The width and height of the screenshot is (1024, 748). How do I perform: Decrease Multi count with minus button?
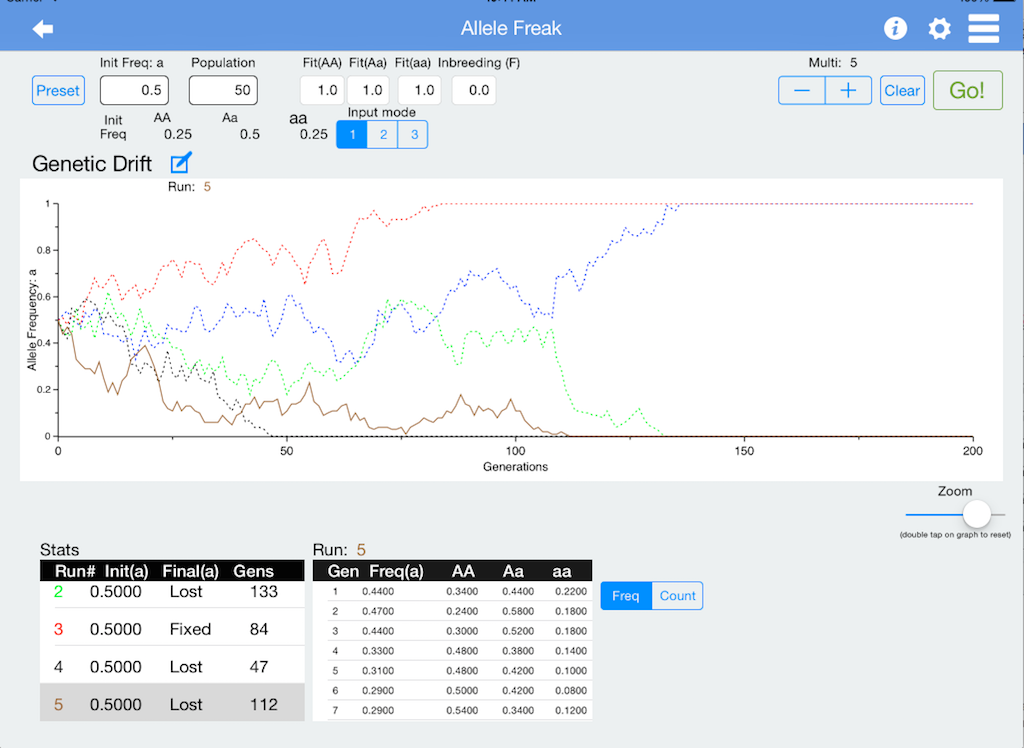[802, 91]
